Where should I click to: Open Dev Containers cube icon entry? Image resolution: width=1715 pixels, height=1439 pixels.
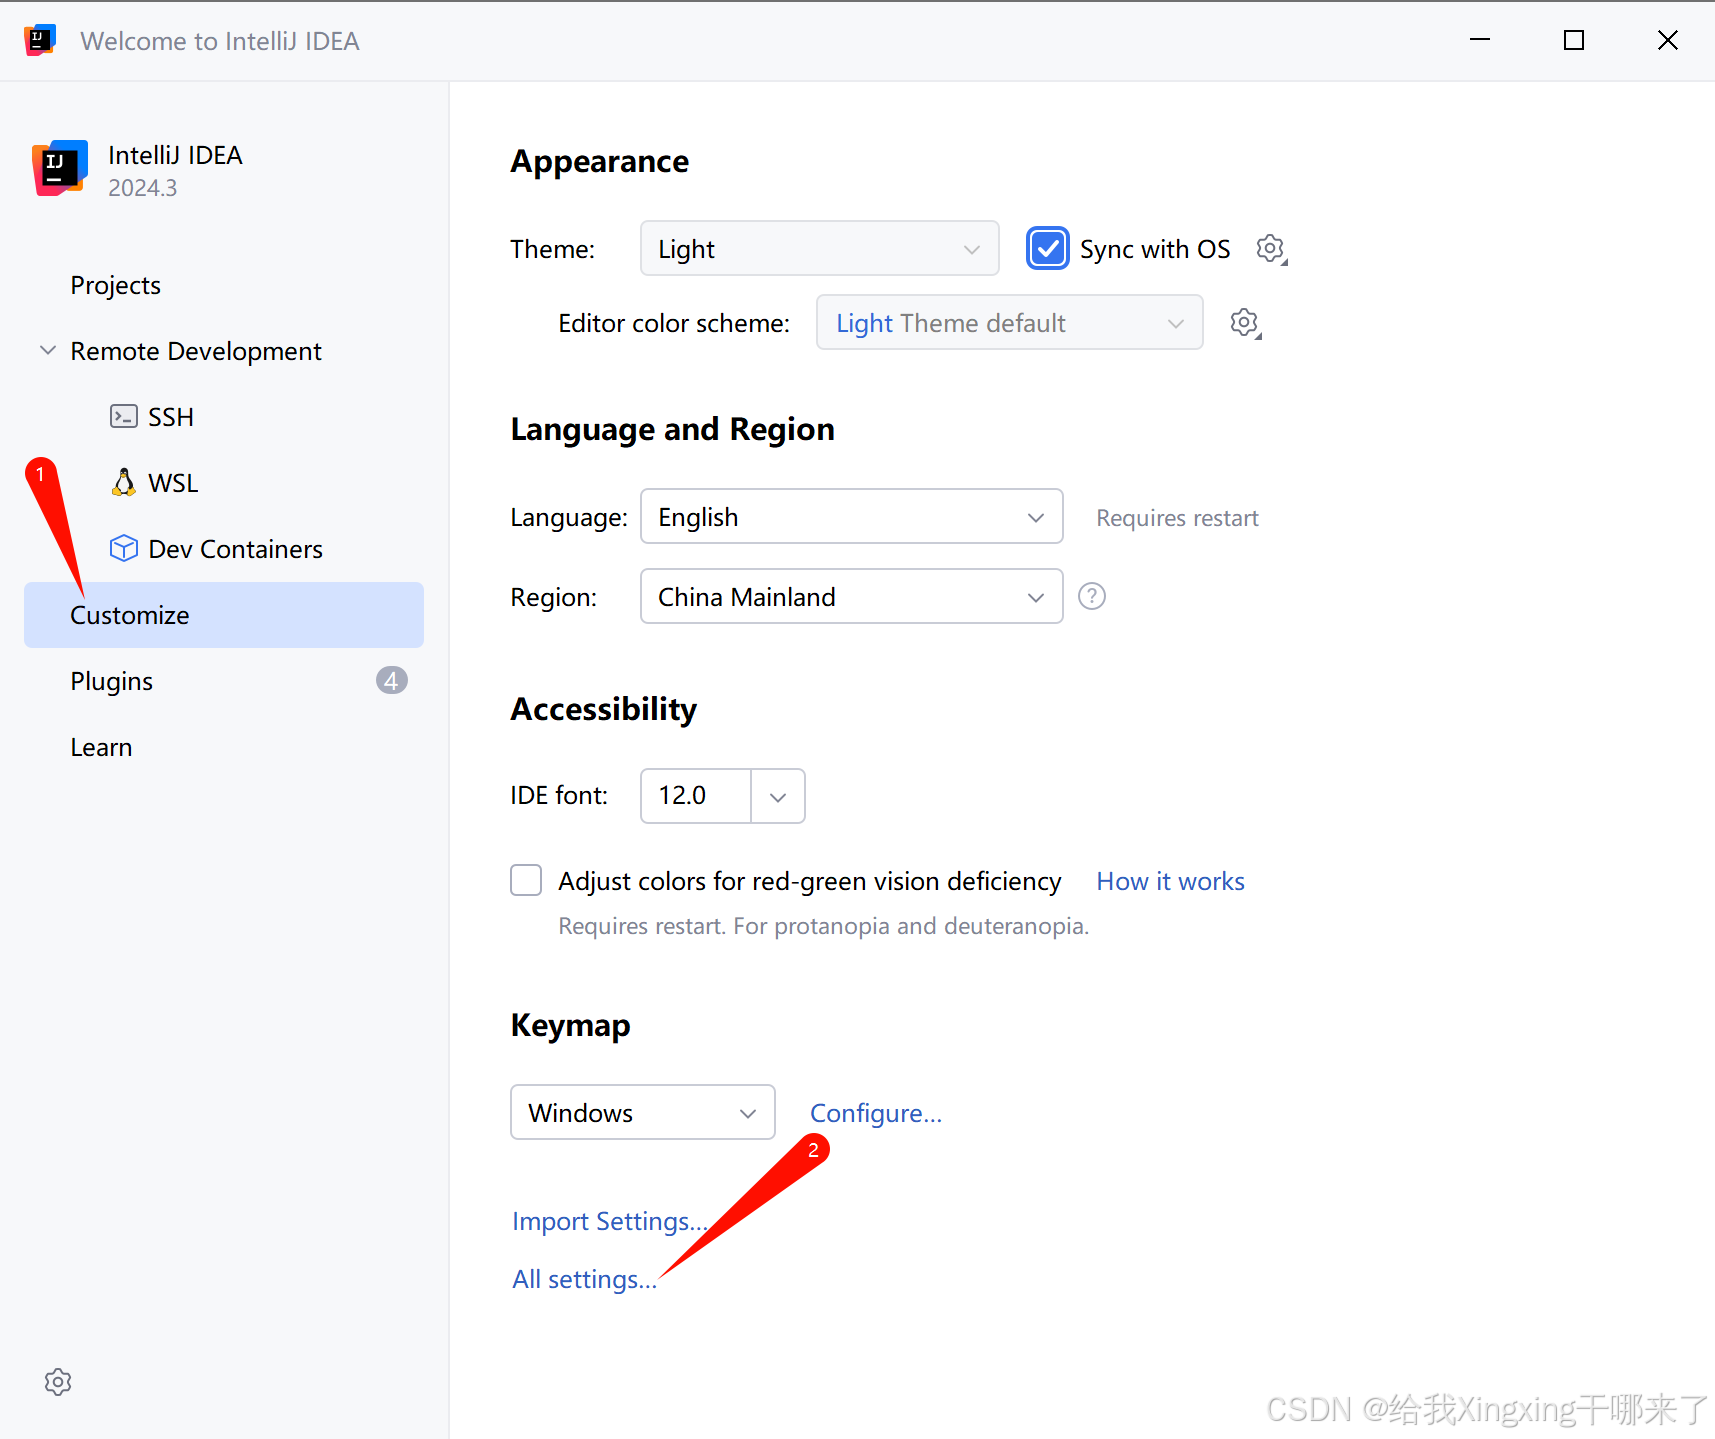pos(124,549)
